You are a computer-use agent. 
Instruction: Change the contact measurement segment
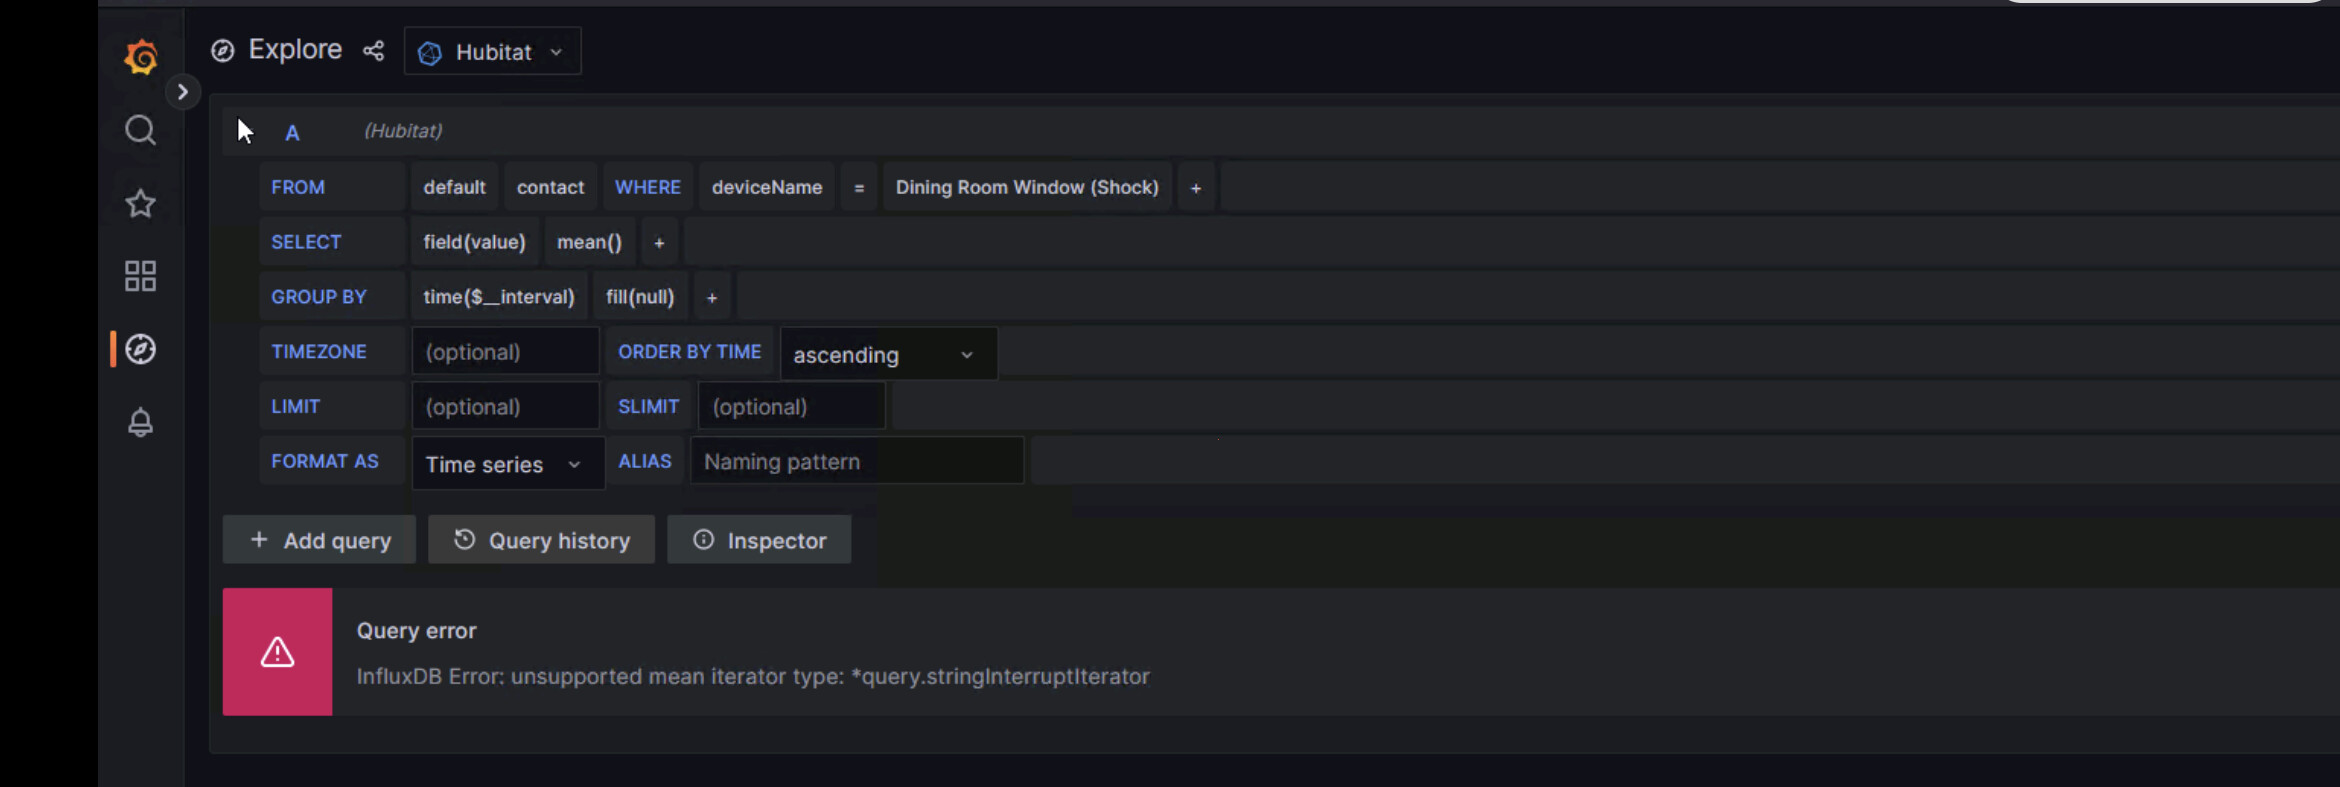(550, 187)
